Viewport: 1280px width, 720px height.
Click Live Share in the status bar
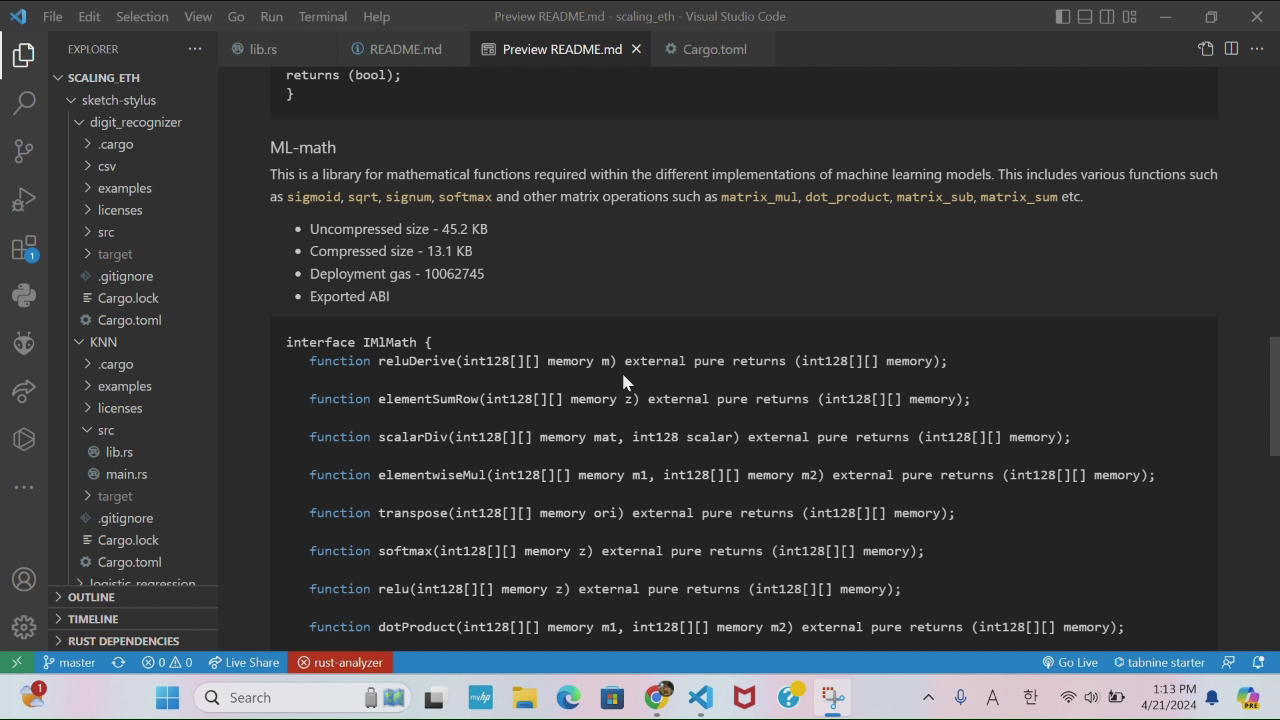pos(243,662)
